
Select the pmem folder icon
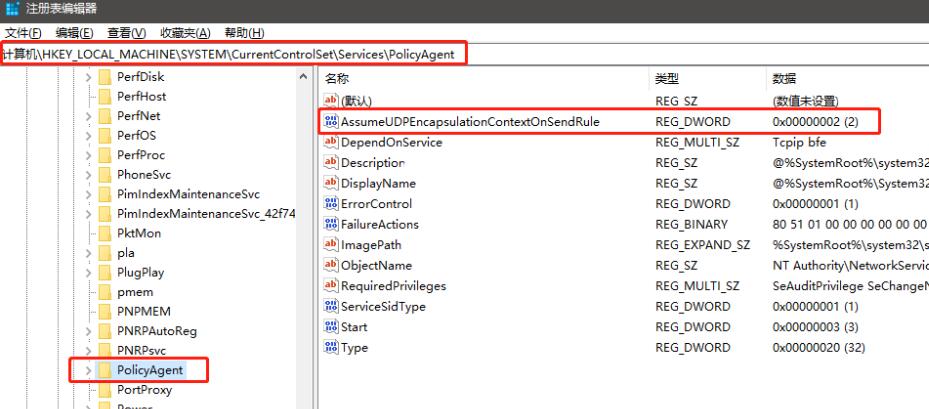[104, 292]
